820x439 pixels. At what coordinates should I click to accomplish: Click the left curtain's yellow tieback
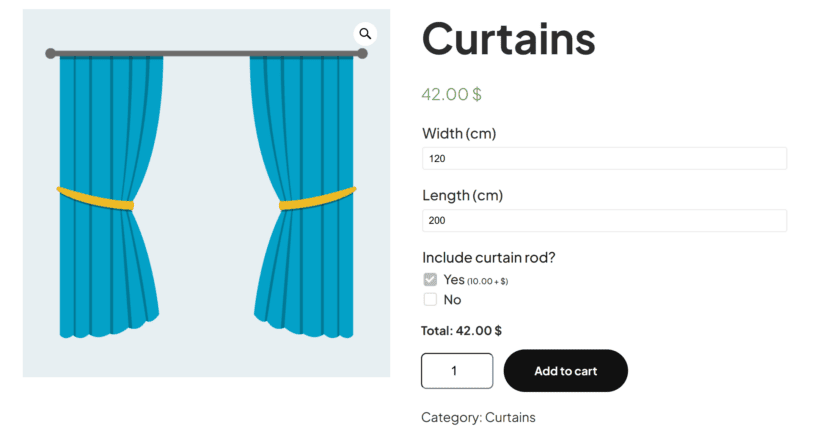click(x=95, y=198)
